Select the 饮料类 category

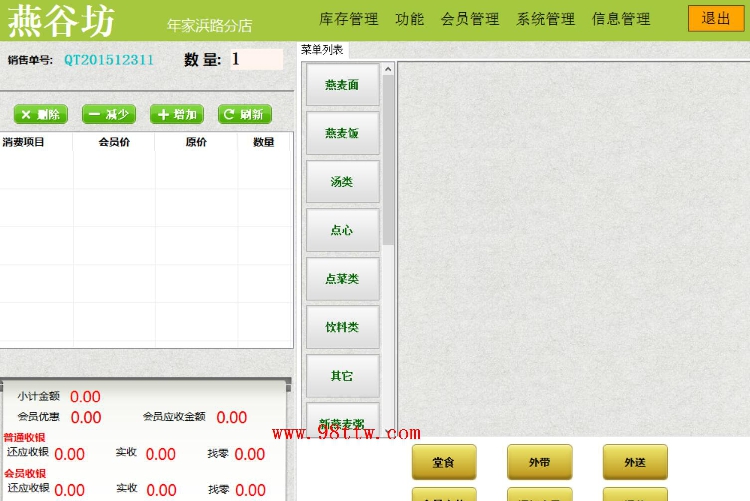342,327
